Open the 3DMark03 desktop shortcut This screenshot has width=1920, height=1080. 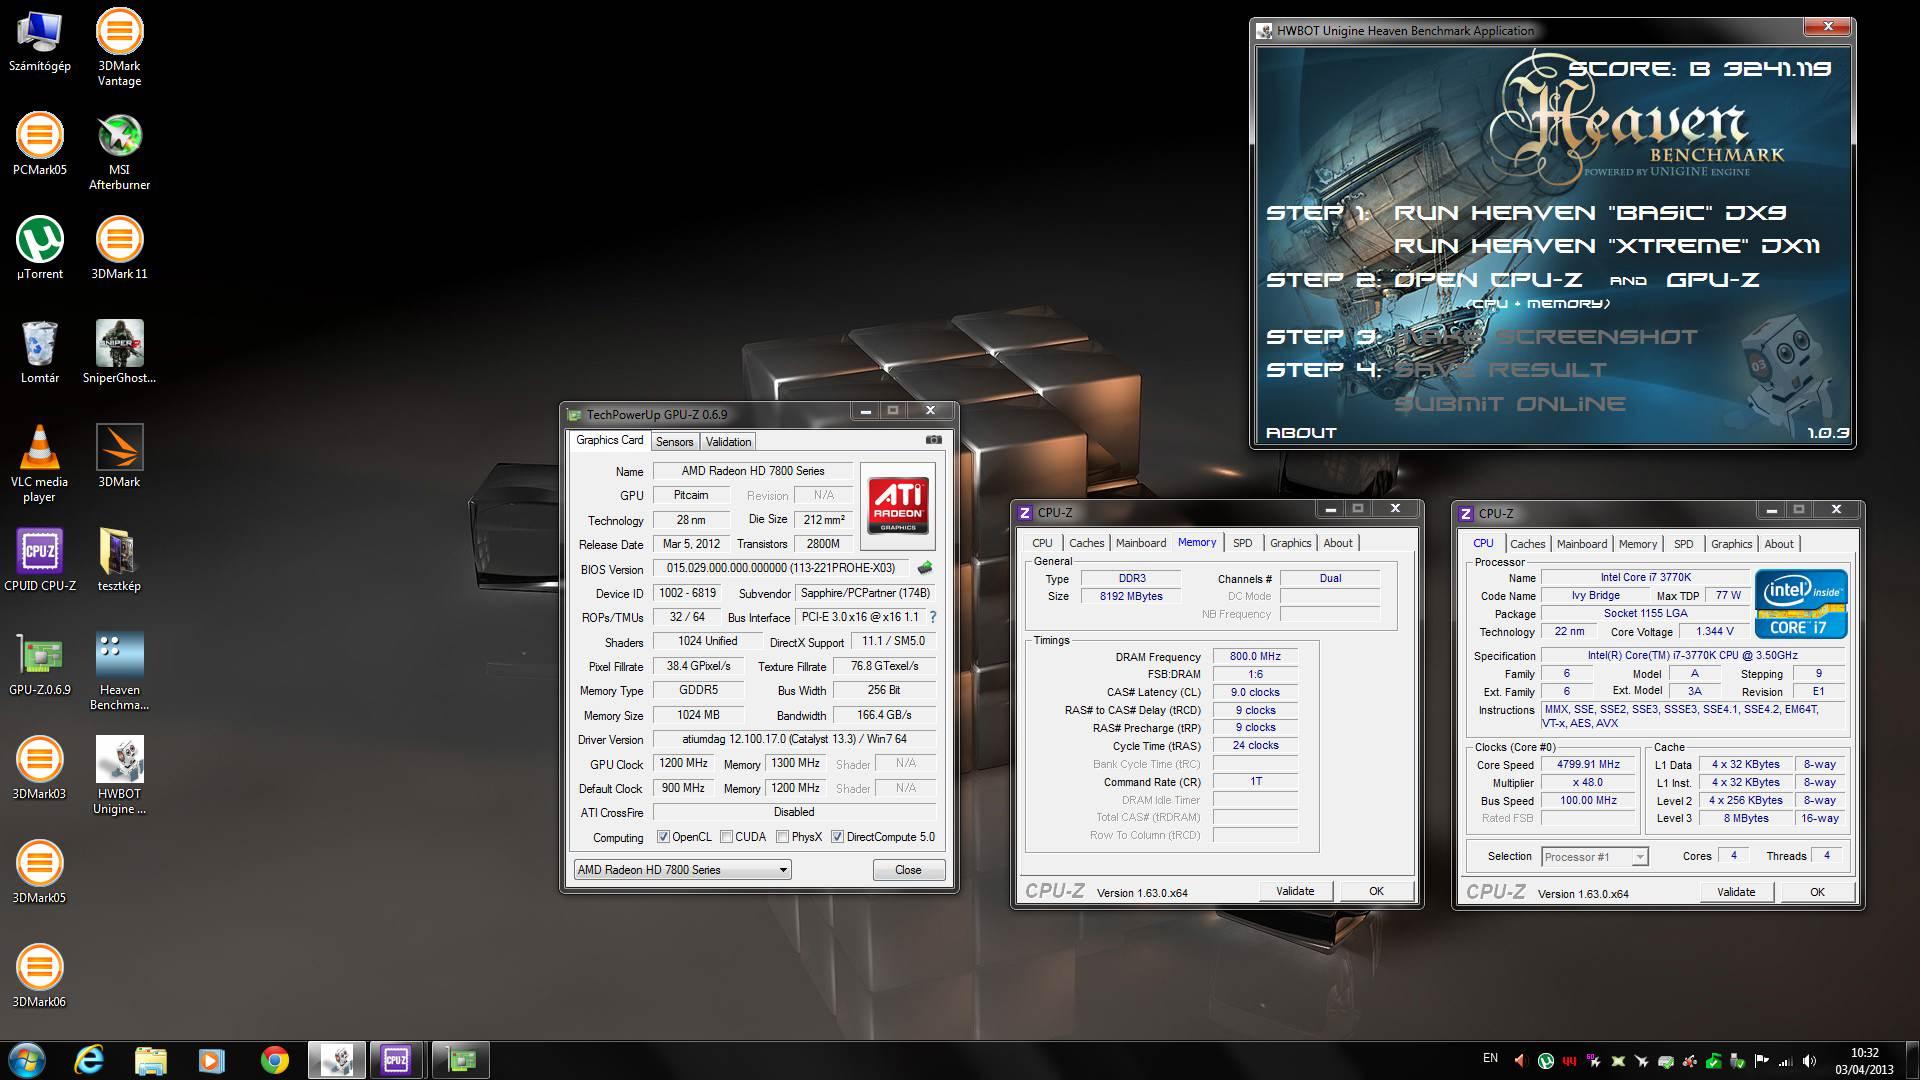pos(40,769)
